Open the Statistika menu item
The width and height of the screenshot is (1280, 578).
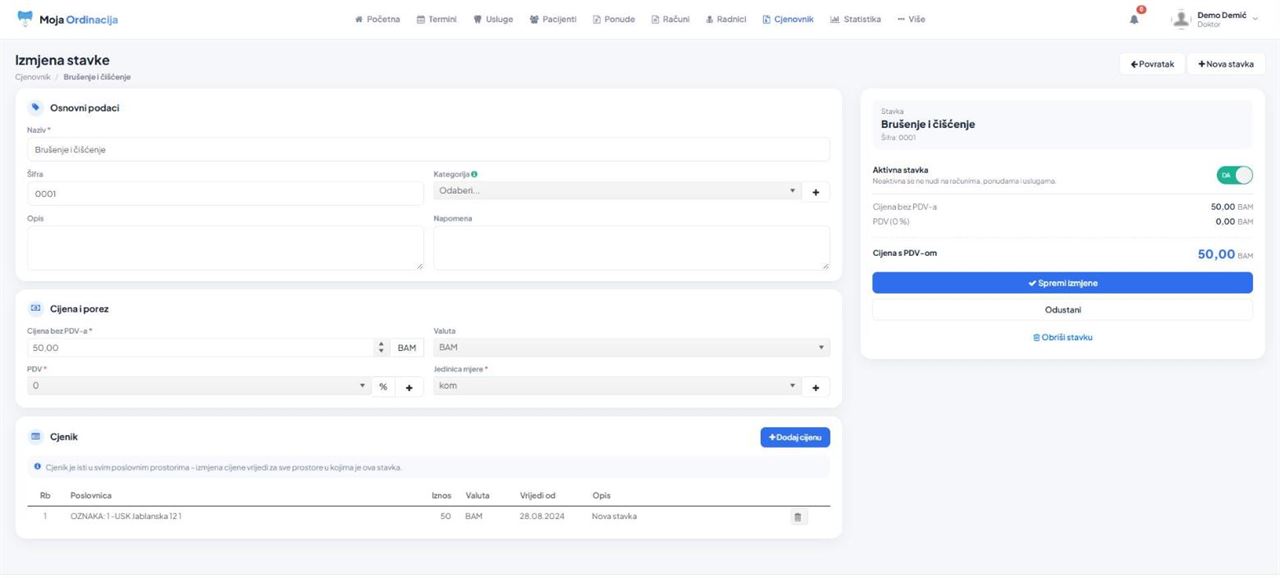pyautogui.click(x=855, y=19)
